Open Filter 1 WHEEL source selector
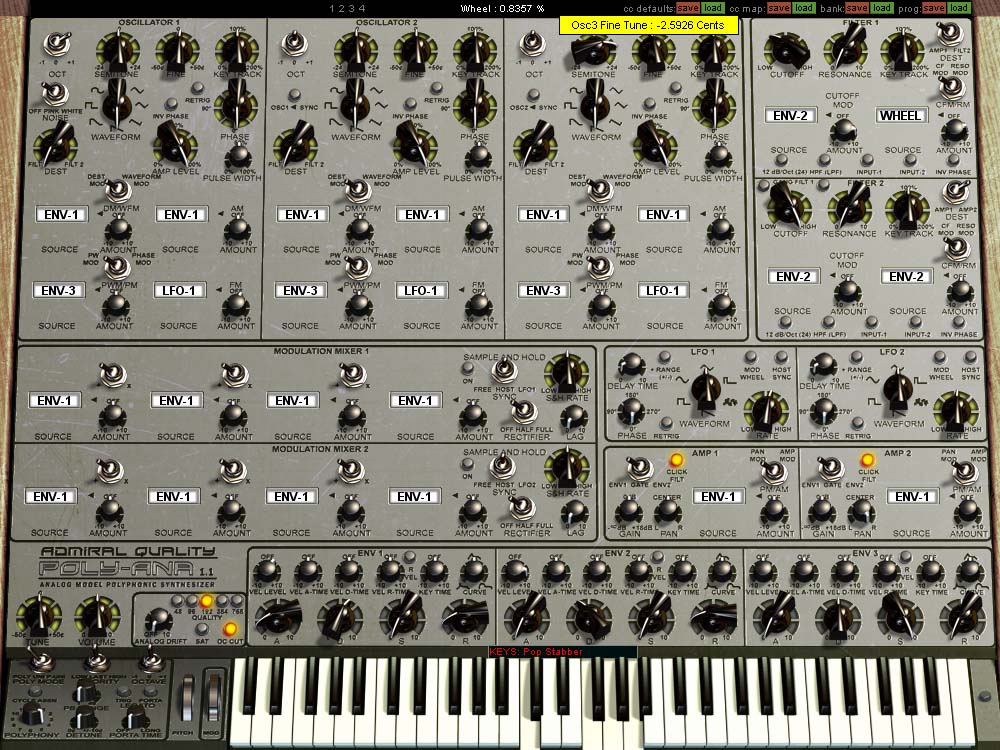Viewport: 1000px width, 750px height. tap(901, 115)
